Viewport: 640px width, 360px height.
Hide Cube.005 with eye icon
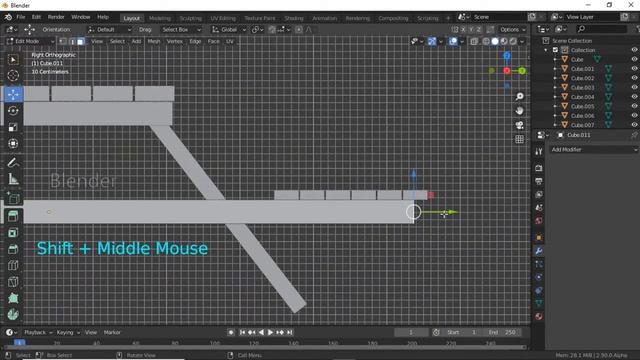pos(634,106)
